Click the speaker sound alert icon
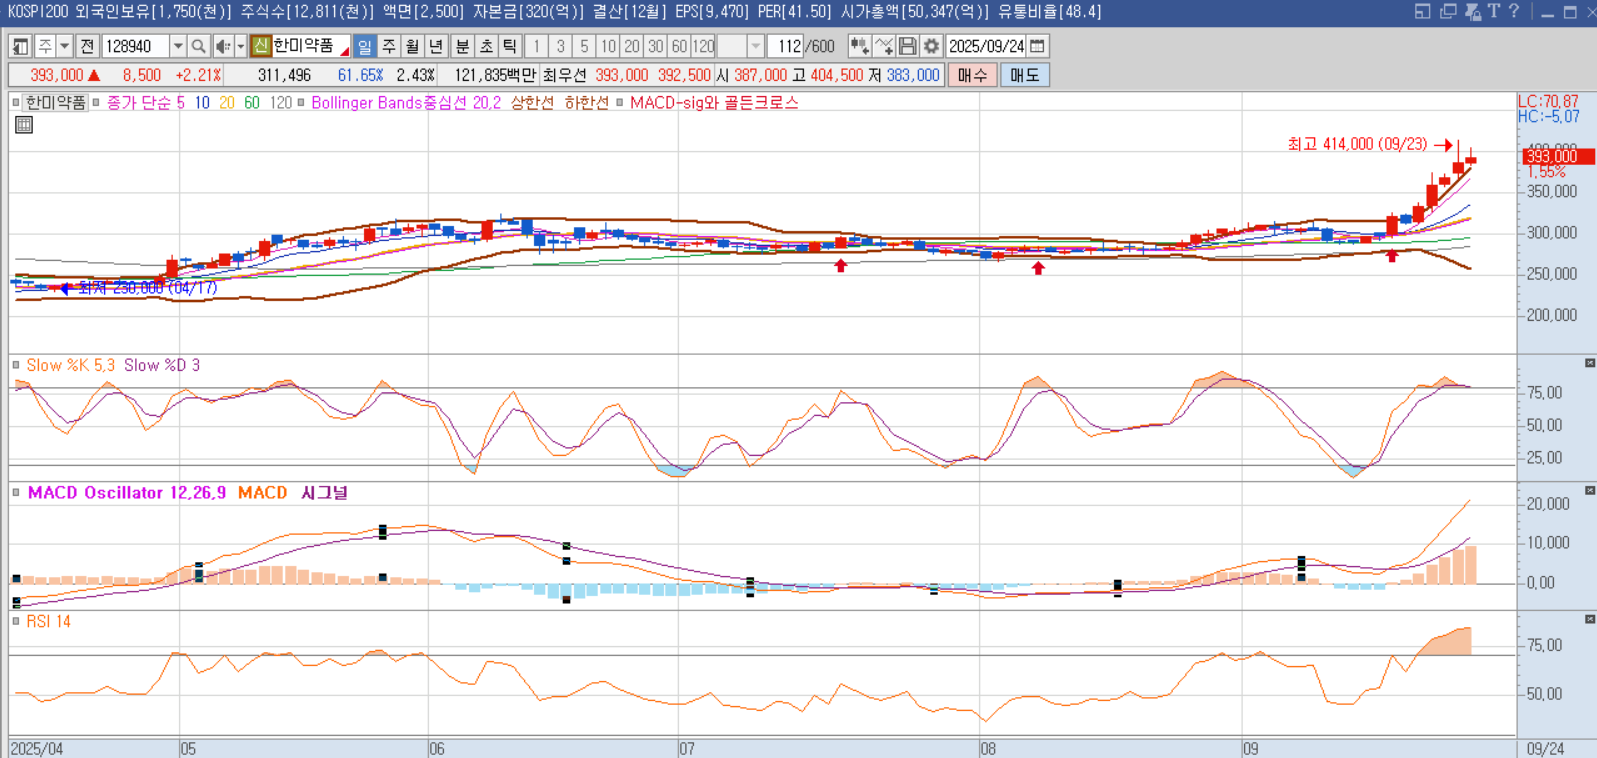 coord(222,46)
